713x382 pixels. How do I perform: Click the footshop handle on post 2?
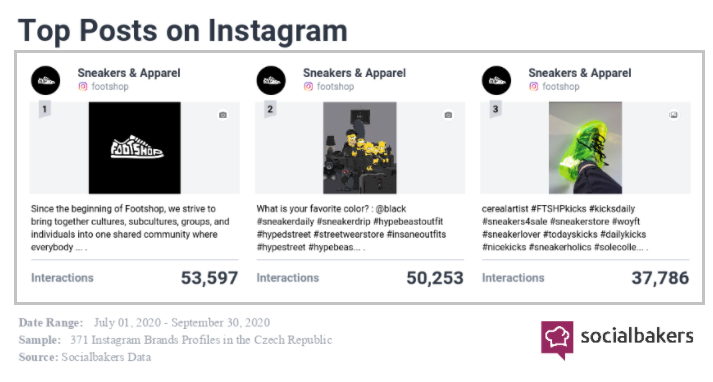pyautogui.click(x=335, y=86)
